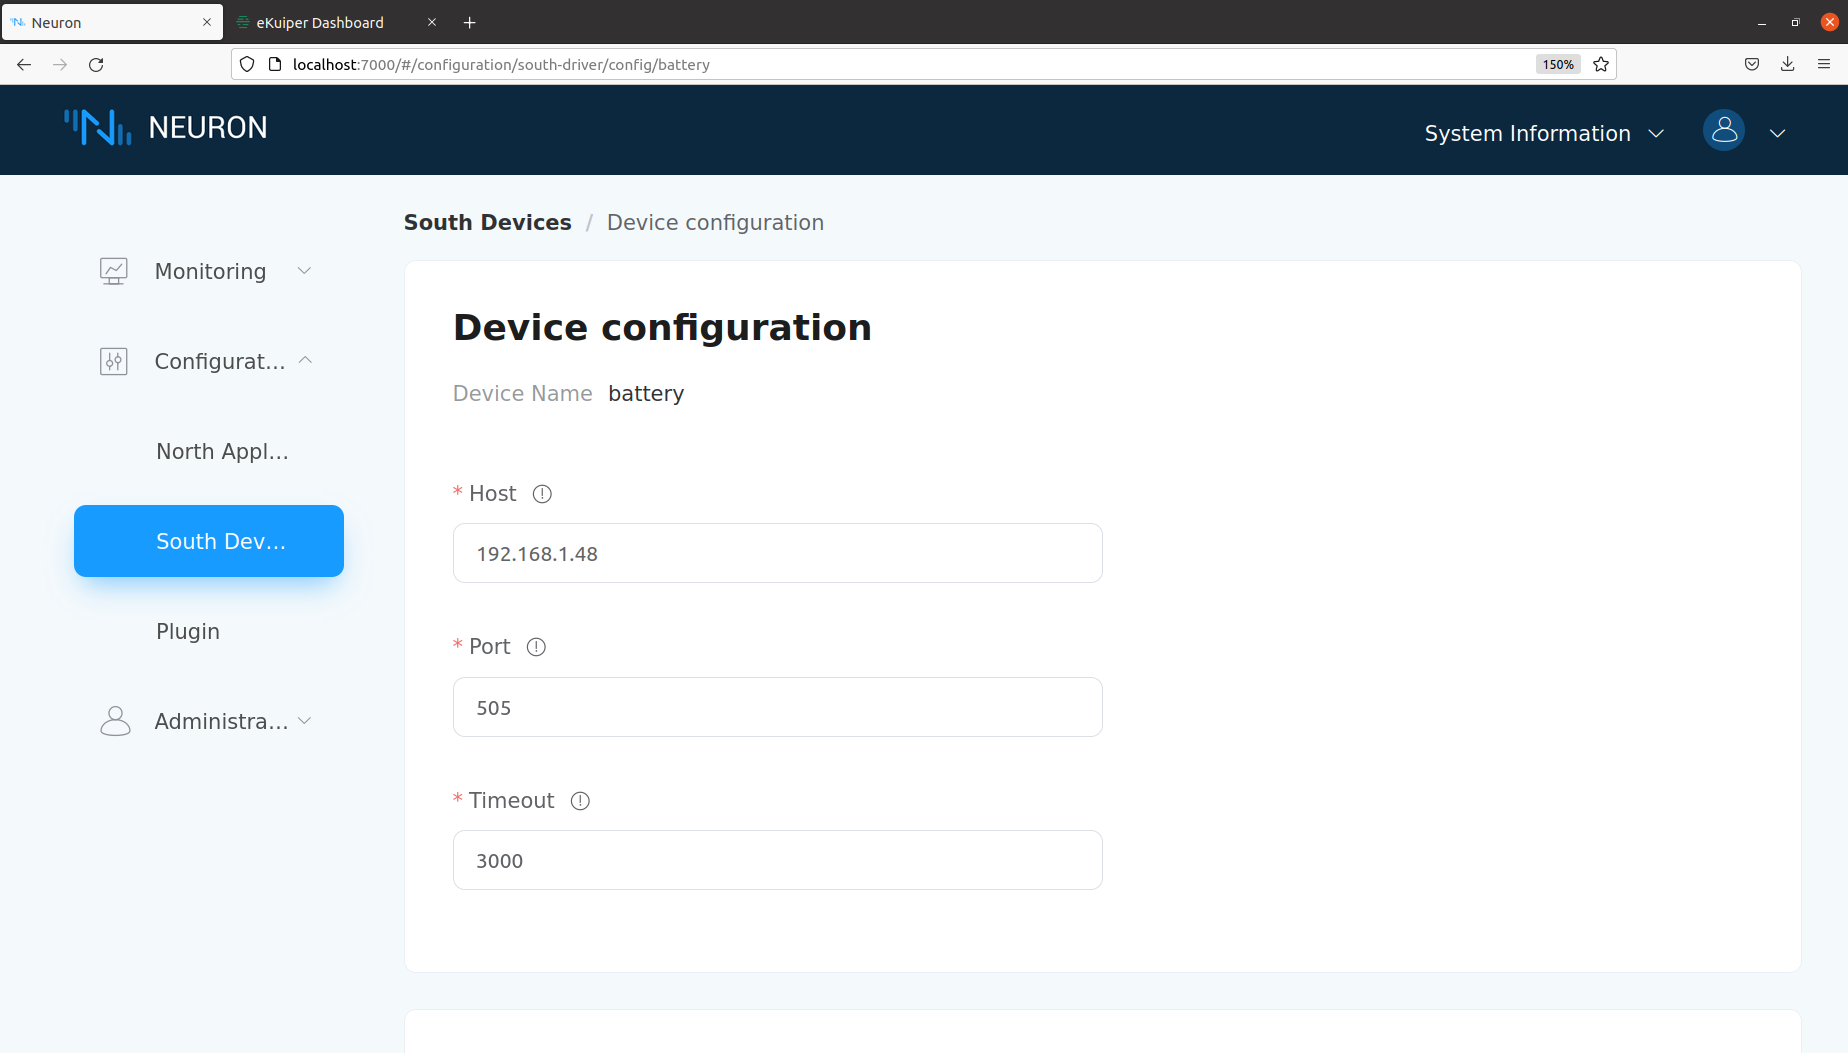Go to South Devices breadcrumb link
The image size is (1848, 1053).
[x=487, y=222]
